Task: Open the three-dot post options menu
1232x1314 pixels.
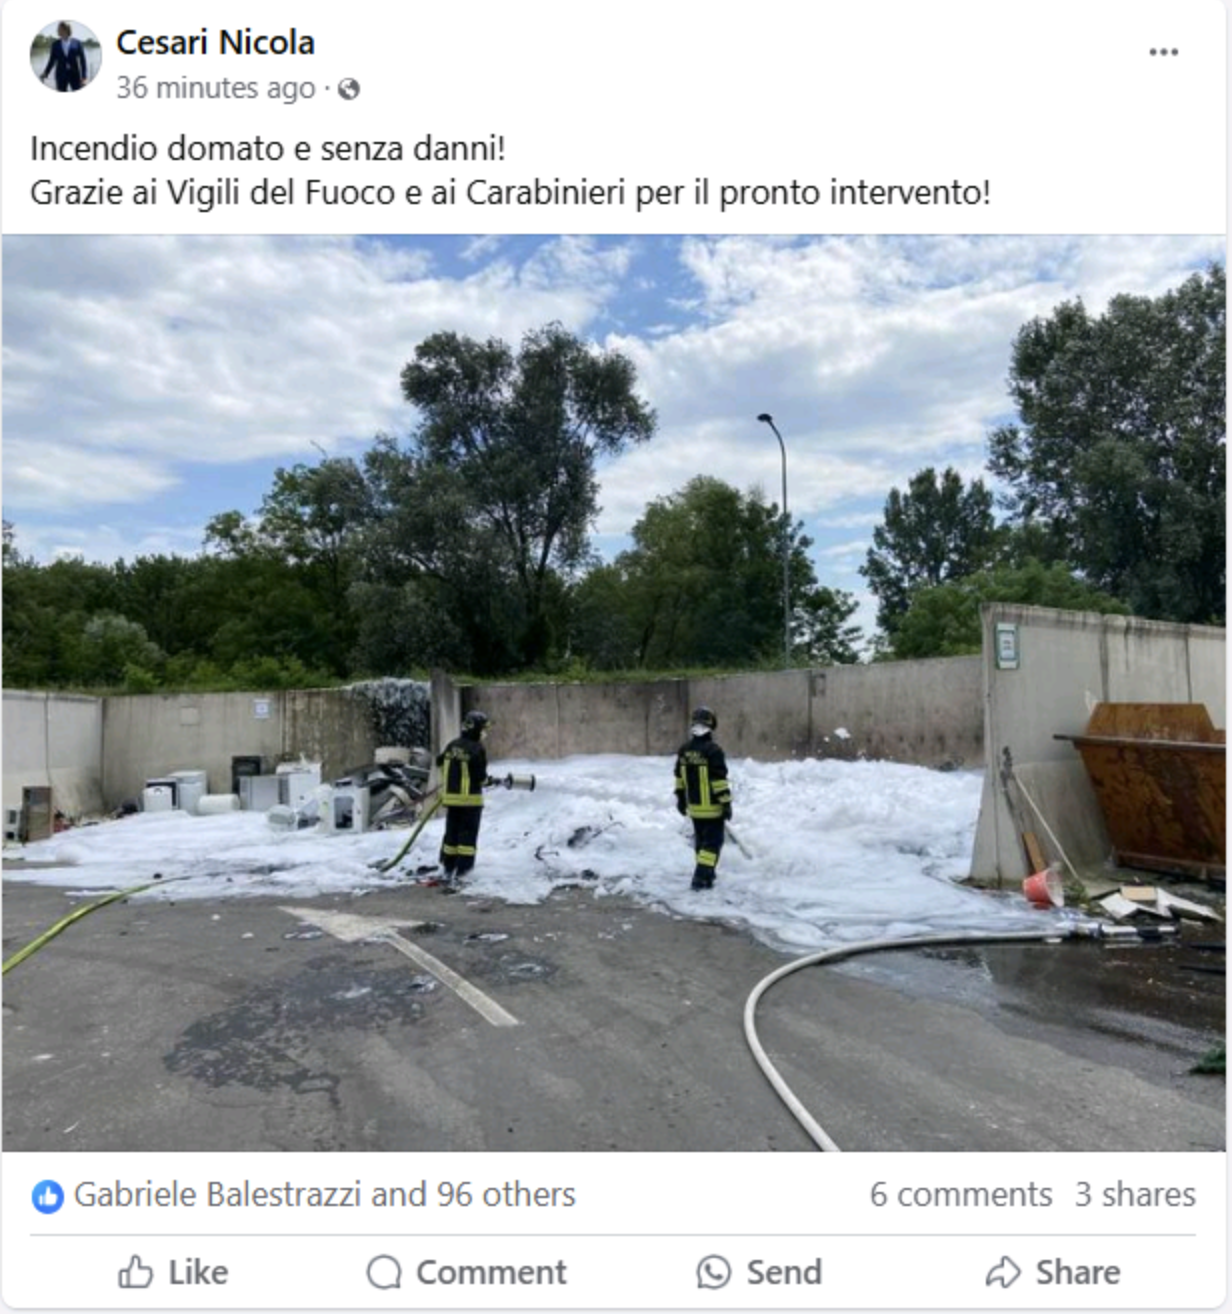Action: pos(1163,52)
